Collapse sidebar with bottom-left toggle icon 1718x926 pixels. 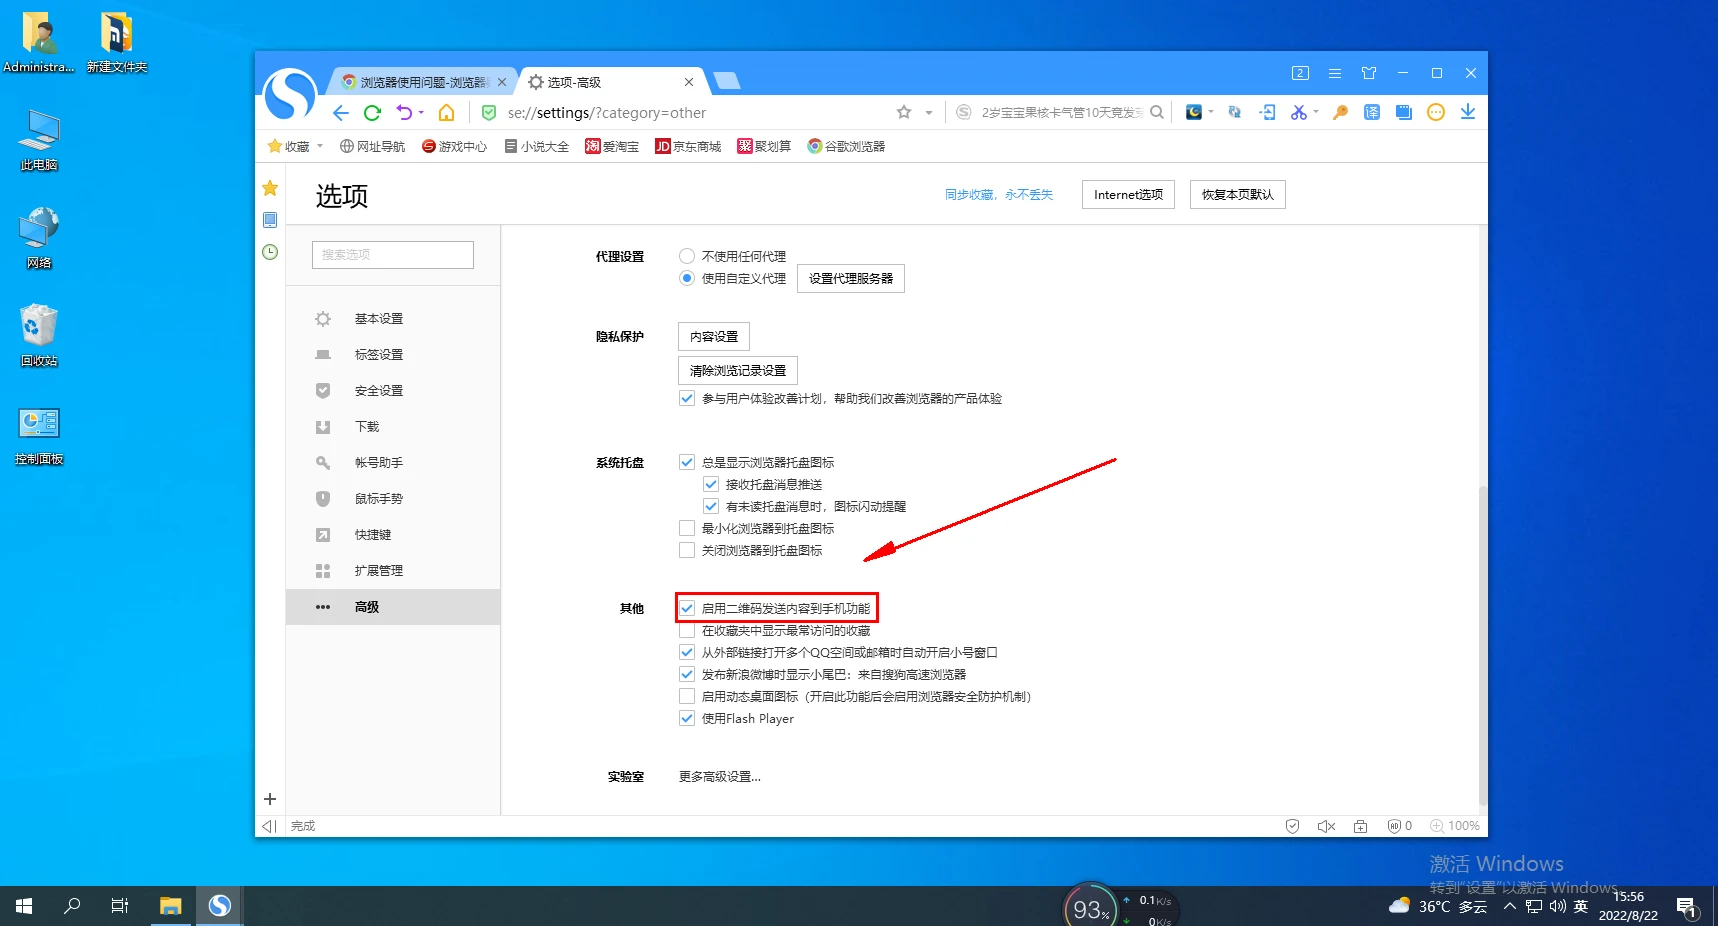click(x=269, y=826)
